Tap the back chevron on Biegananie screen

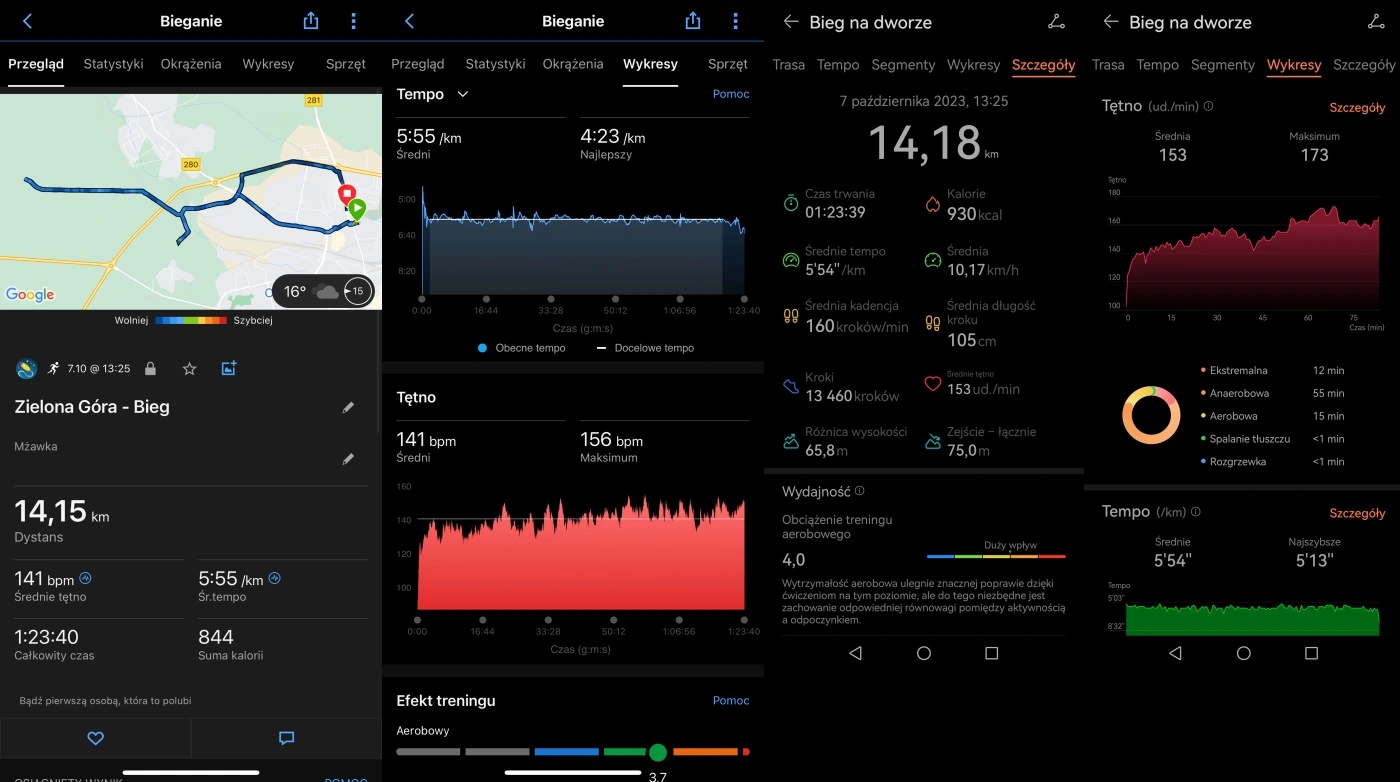pos(22,20)
